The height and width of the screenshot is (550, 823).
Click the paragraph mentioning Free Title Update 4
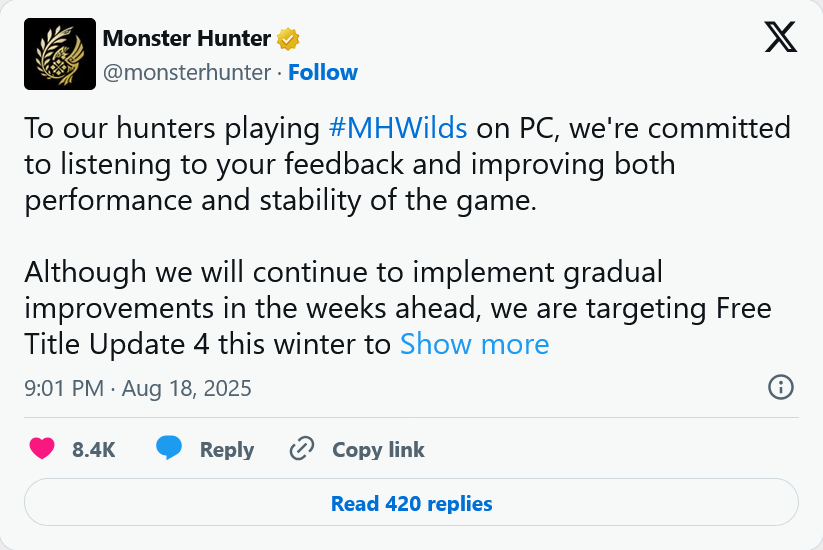[398, 308]
